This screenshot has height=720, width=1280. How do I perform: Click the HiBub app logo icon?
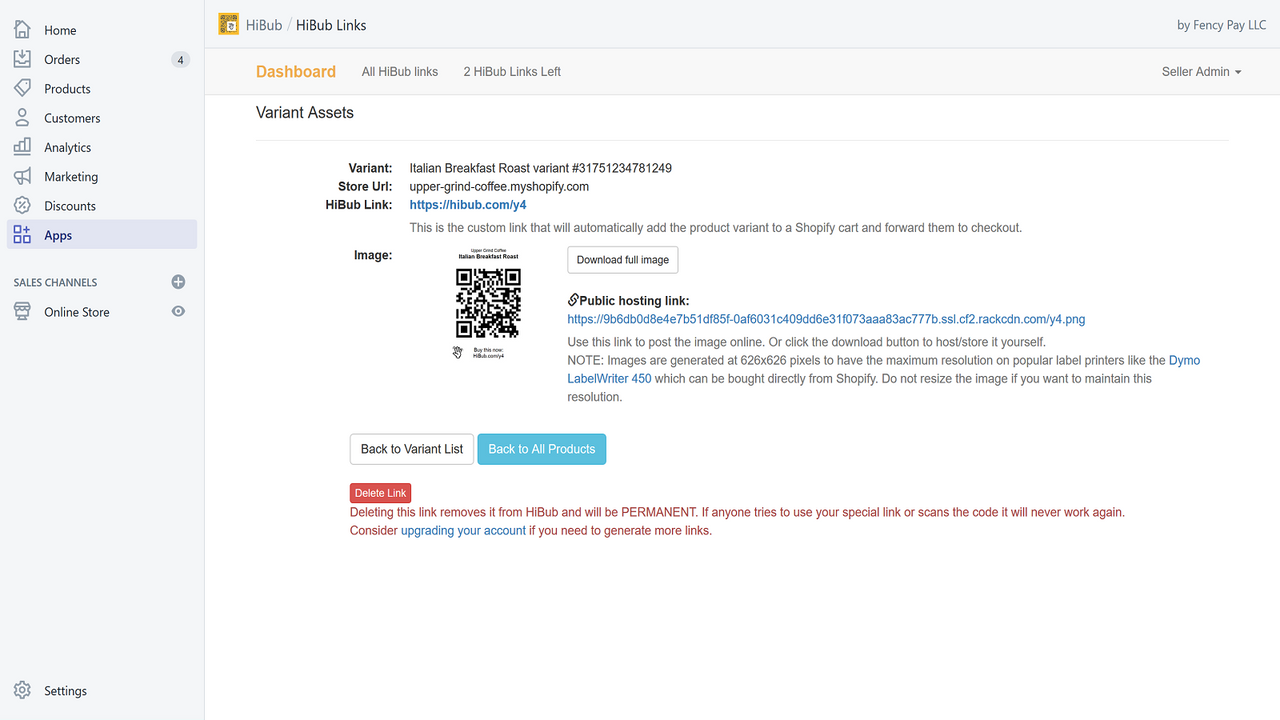[x=229, y=24]
